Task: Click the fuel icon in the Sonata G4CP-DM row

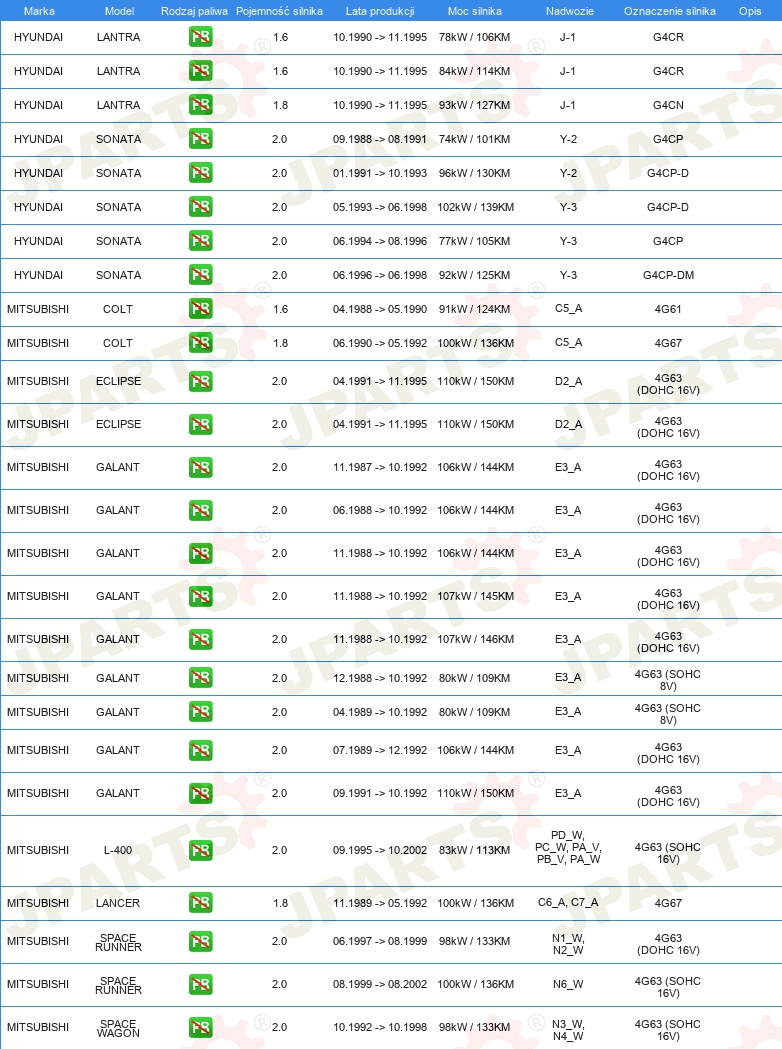Action: (201, 275)
